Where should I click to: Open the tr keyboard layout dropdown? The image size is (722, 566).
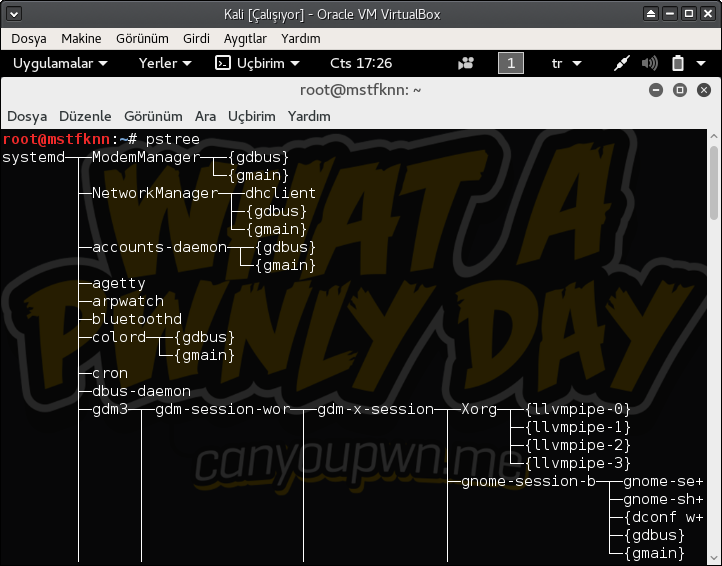point(564,63)
